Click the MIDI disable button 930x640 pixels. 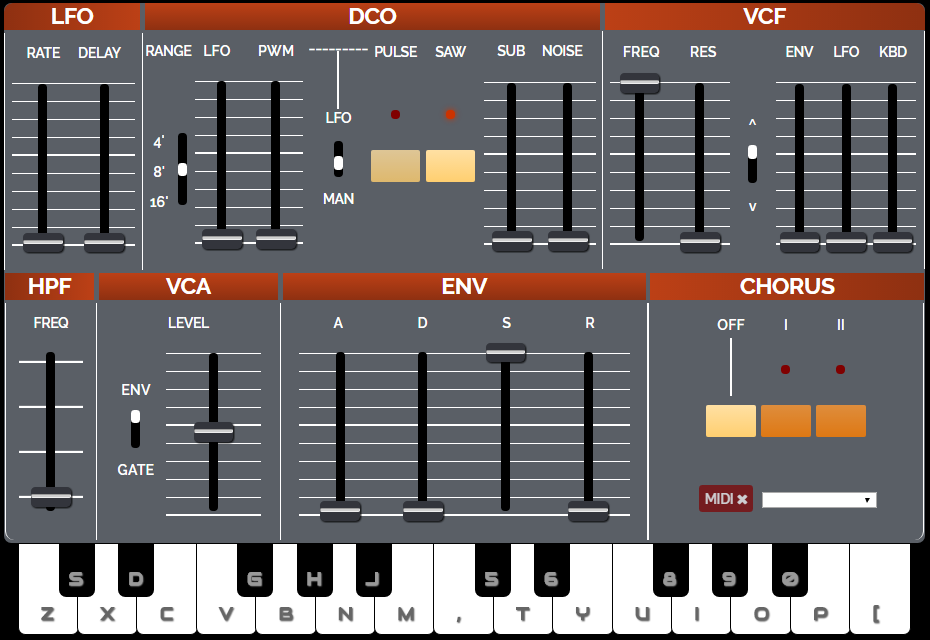pyautogui.click(x=726, y=499)
